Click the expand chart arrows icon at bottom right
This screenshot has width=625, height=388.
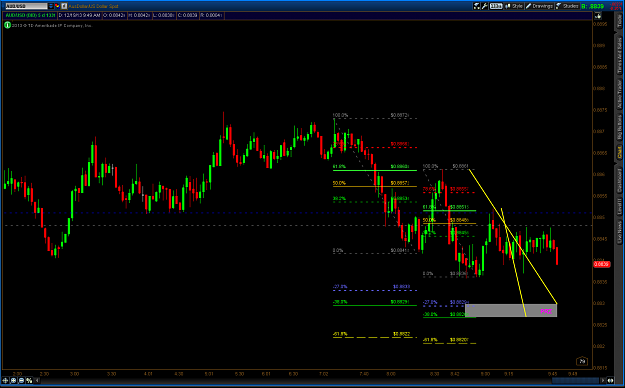click(x=610, y=380)
